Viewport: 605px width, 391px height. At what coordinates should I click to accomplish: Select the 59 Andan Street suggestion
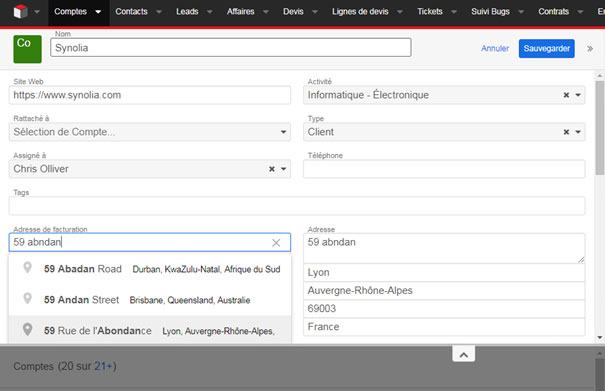click(x=150, y=300)
